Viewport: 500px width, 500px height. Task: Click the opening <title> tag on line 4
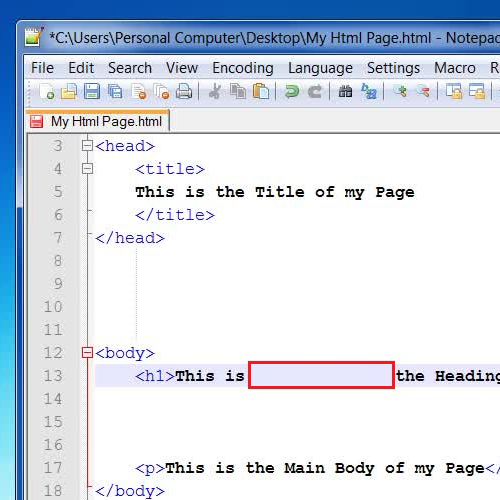(x=170, y=169)
